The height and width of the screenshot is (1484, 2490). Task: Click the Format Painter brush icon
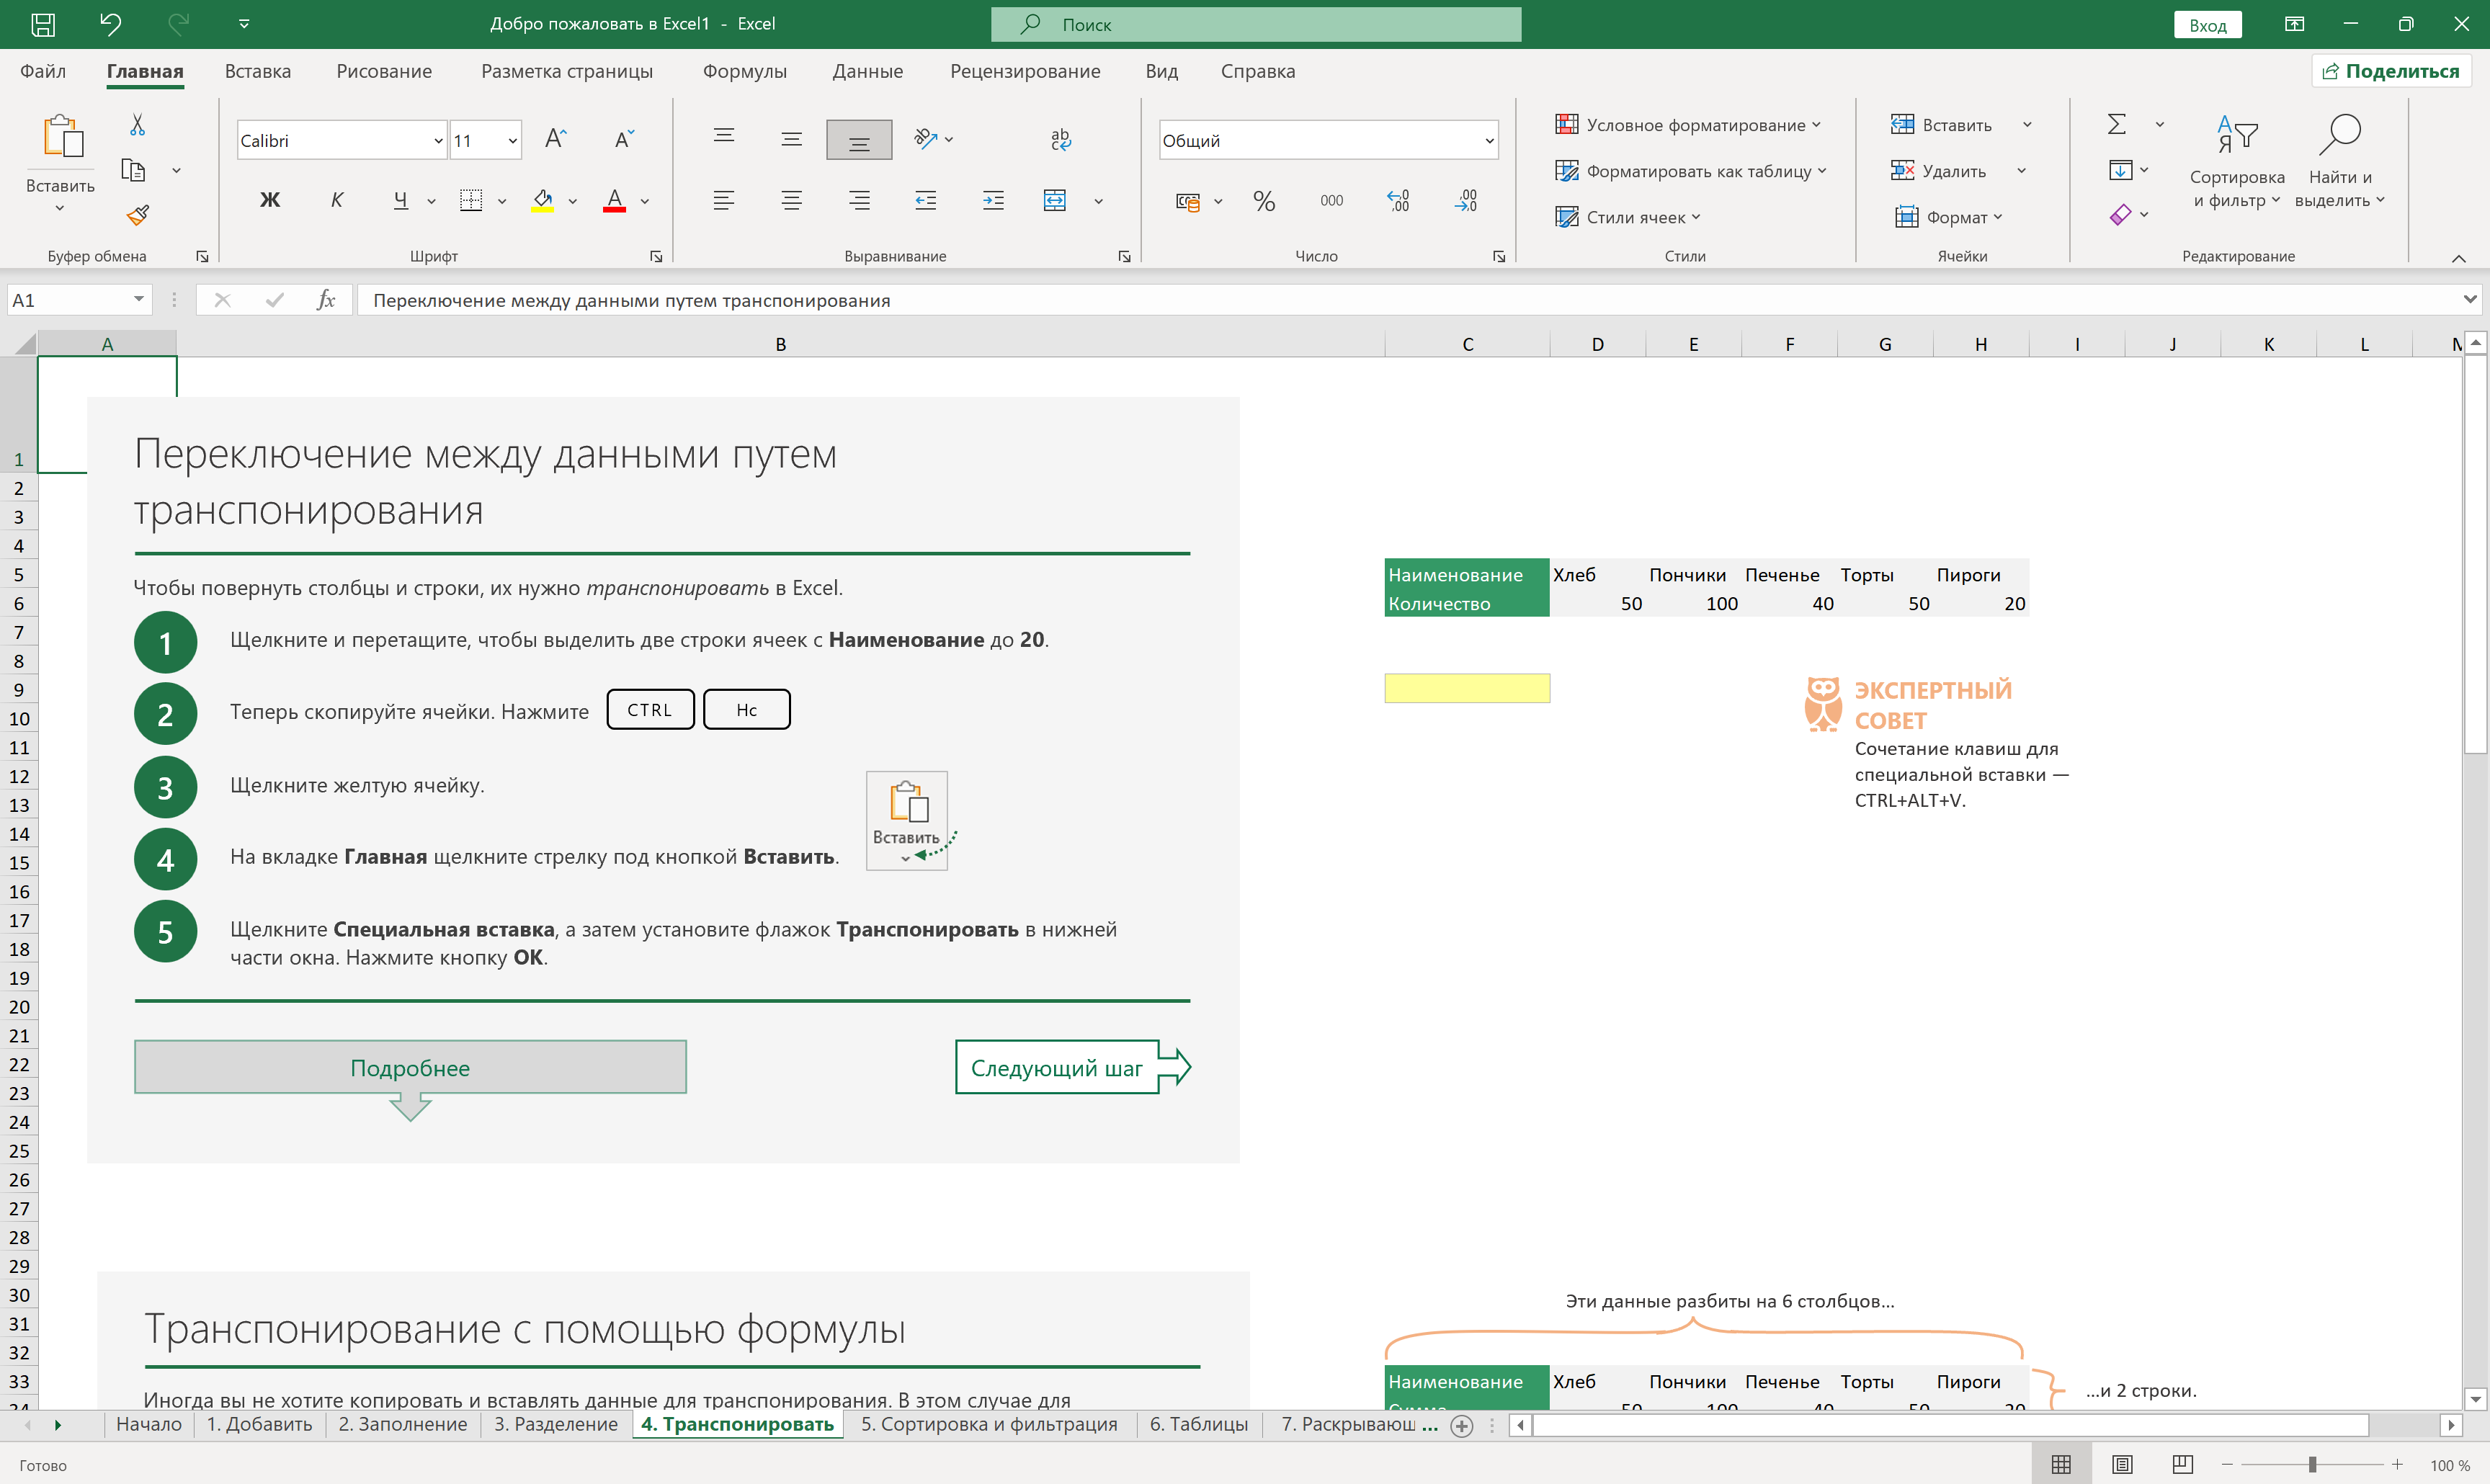click(137, 215)
